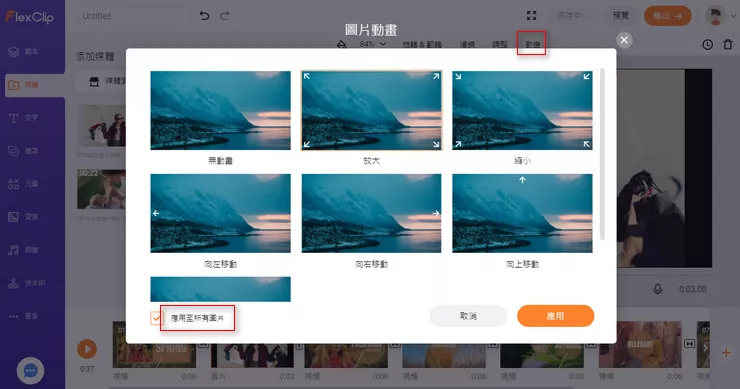Click the fill bucket icon in toolbar

tap(342, 45)
